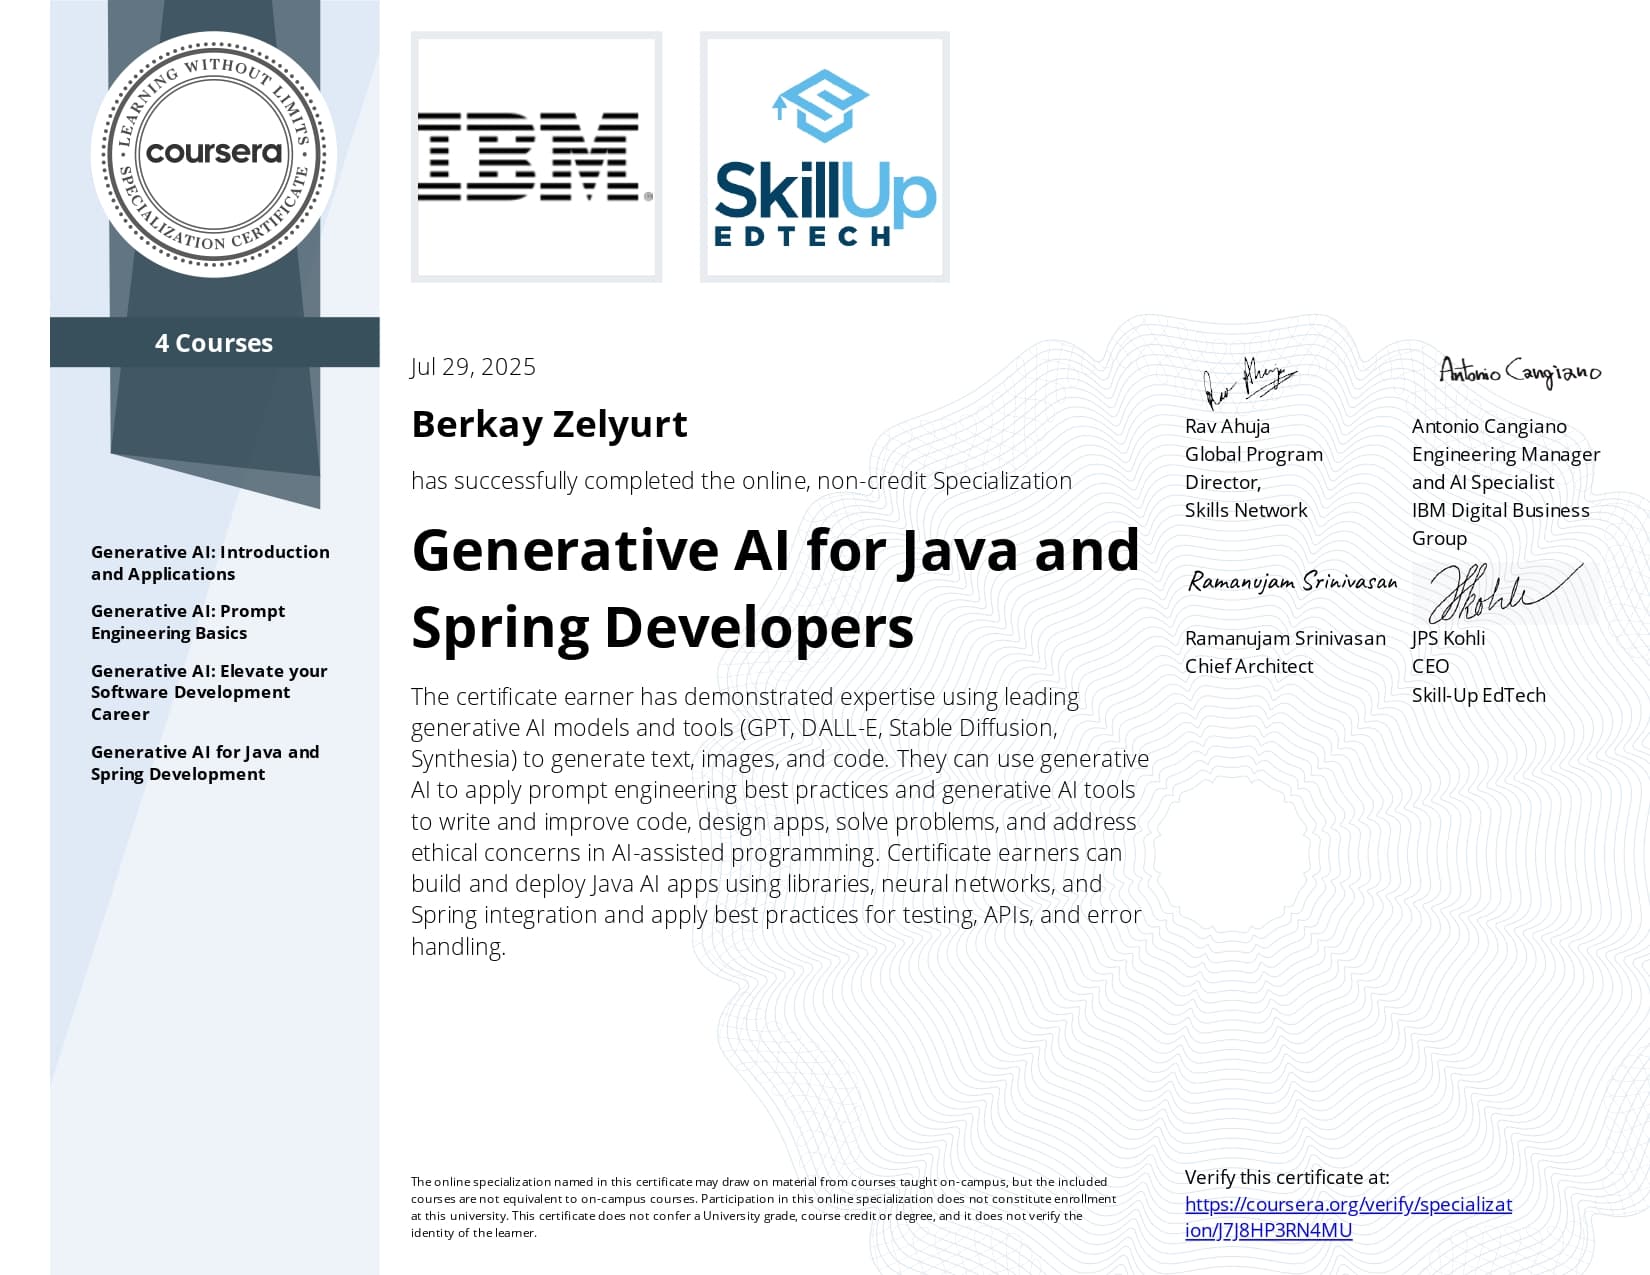Image resolution: width=1650 pixels, height=1275 pixels.
Task: Click JPS Kohli's signature
Action: (1505, 592)
